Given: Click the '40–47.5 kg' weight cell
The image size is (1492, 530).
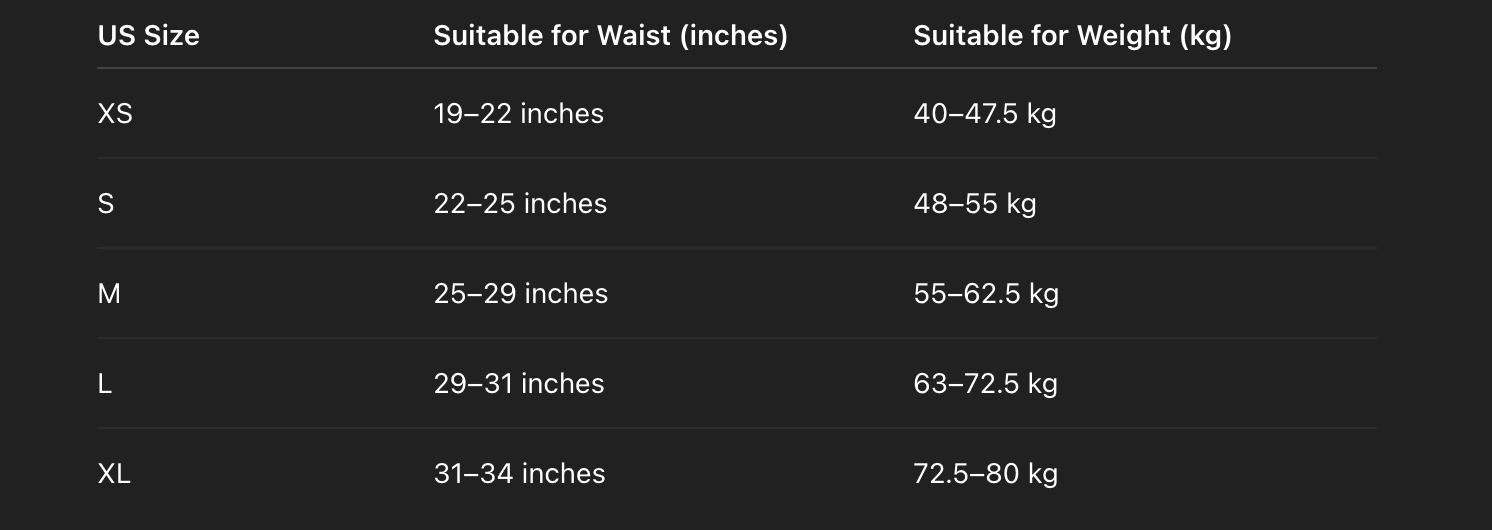Looking at the screenshot, I should click(984, 114).
